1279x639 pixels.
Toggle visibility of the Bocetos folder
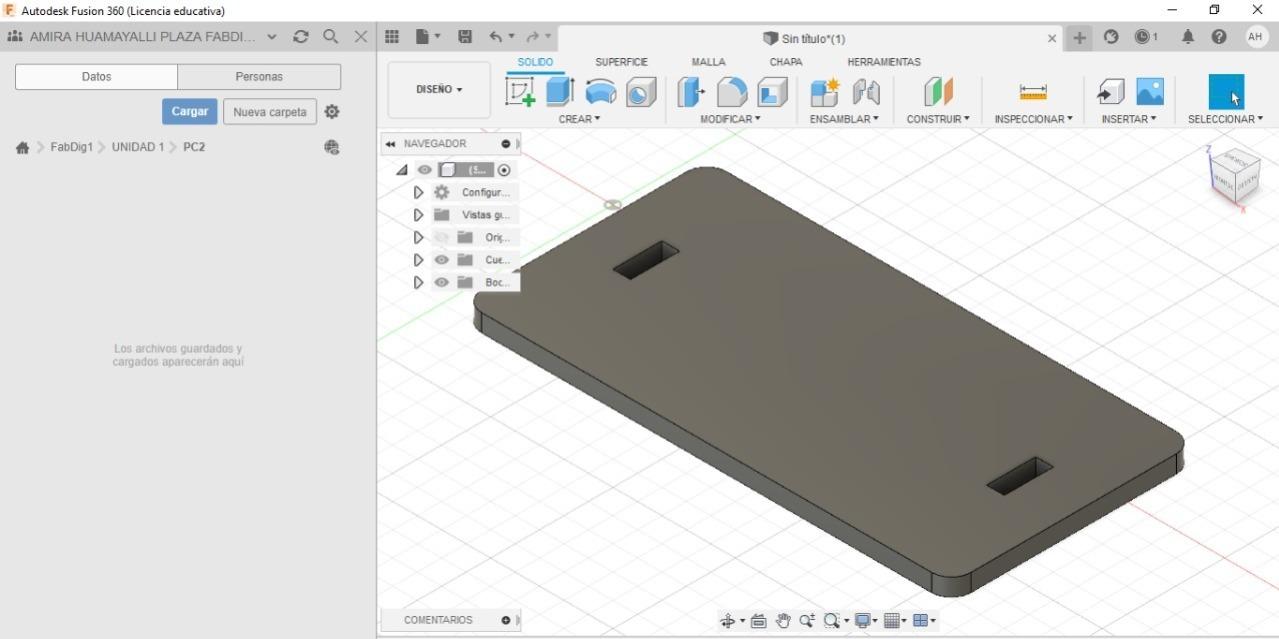pos(441,283)
